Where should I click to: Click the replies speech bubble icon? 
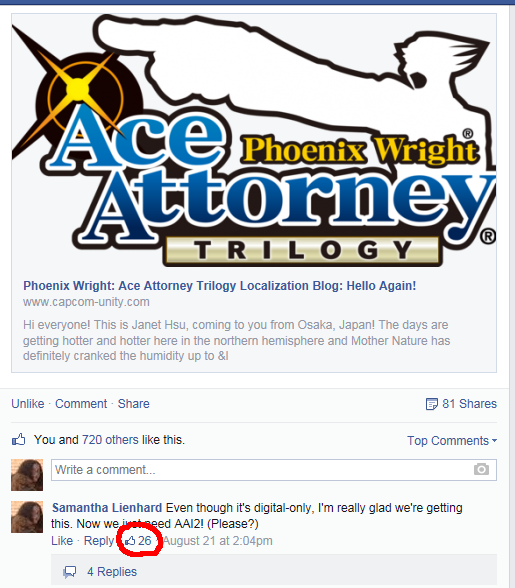coord(70,572)
